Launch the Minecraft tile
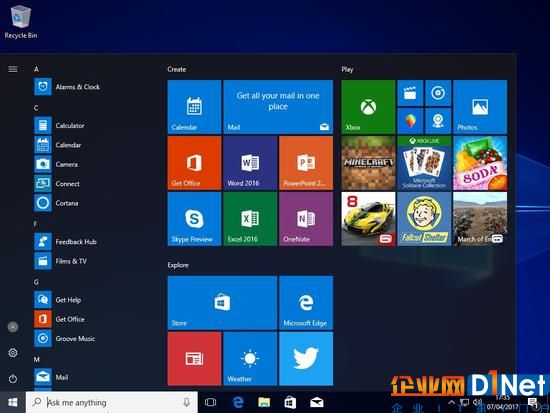550x413 pixels. tap(368, 163)
